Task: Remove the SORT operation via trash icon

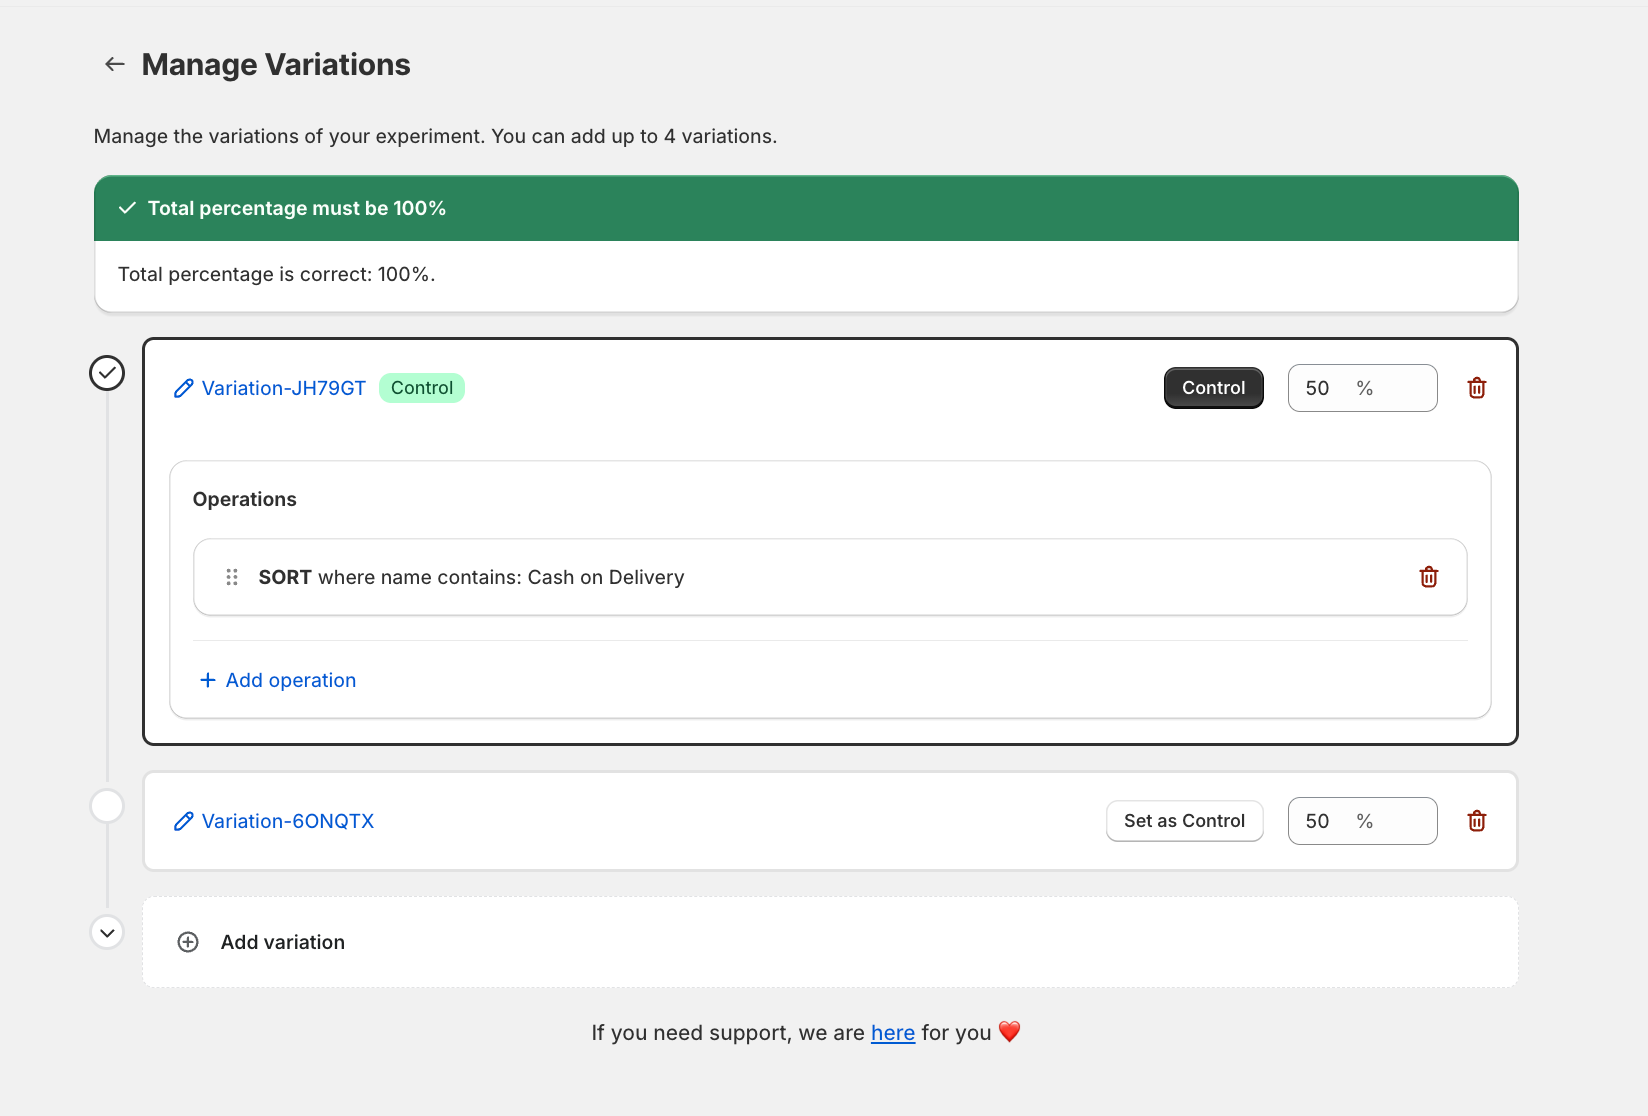Action: [1428, 577]
